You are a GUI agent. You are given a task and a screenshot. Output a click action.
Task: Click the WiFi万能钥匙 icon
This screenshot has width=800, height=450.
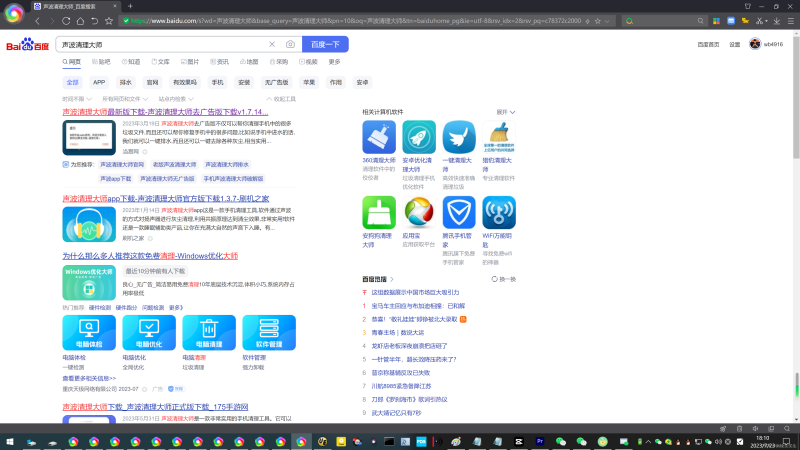(x=499, y=212)
